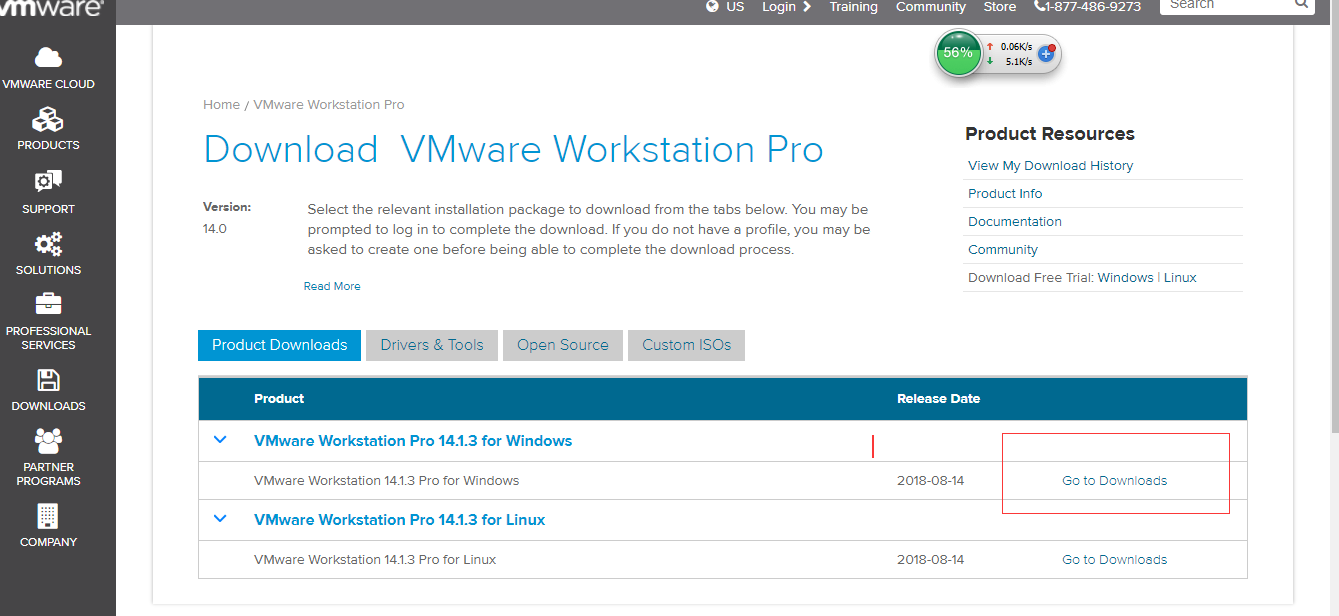Open the Documentation resource link
Screen dimensions: 1339x616
point(1015,222)
